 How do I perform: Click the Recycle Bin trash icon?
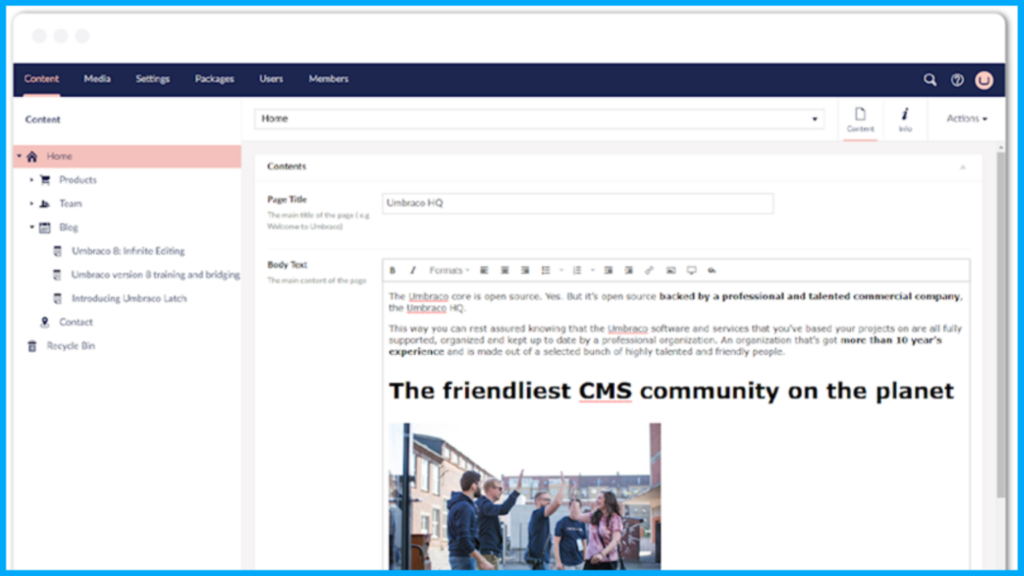coord(32,346)
